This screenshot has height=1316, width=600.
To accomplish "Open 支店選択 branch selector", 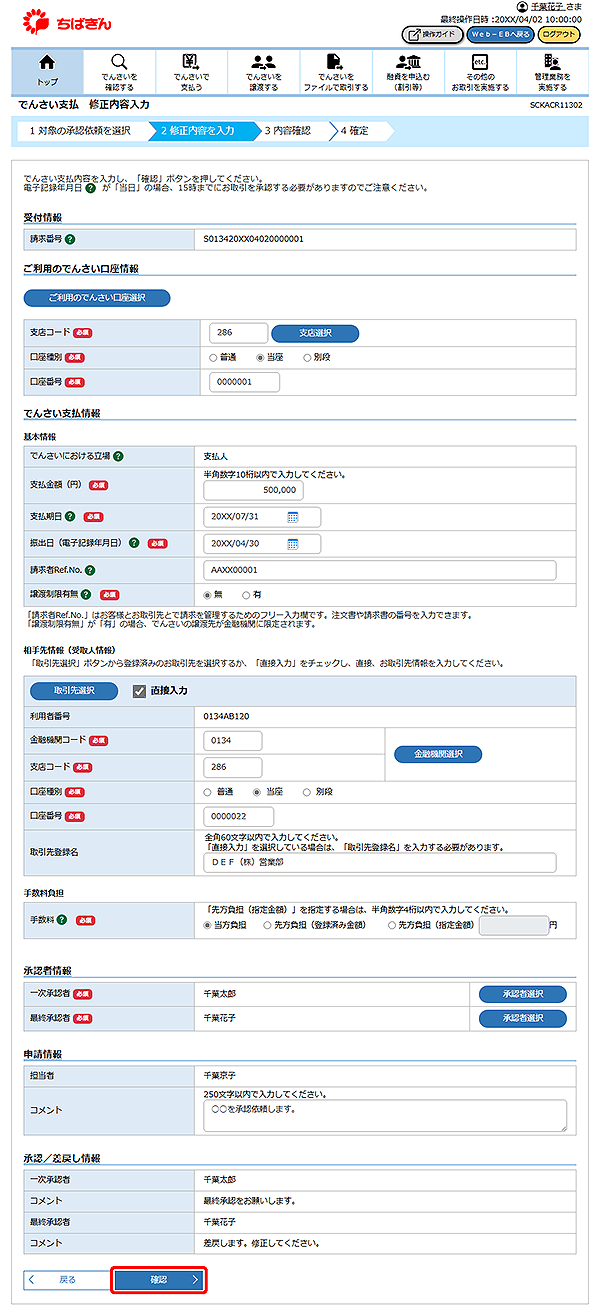I will point(314,333).
